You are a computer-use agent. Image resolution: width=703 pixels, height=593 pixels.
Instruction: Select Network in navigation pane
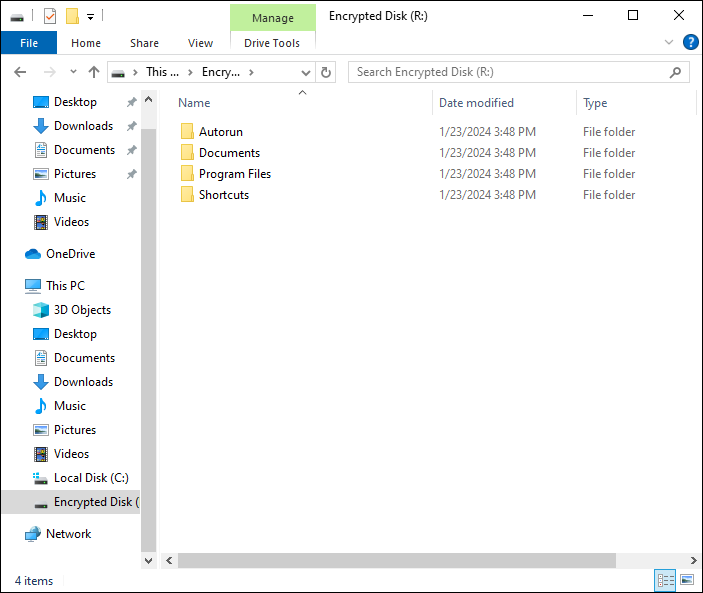click(x=68, y=534)
